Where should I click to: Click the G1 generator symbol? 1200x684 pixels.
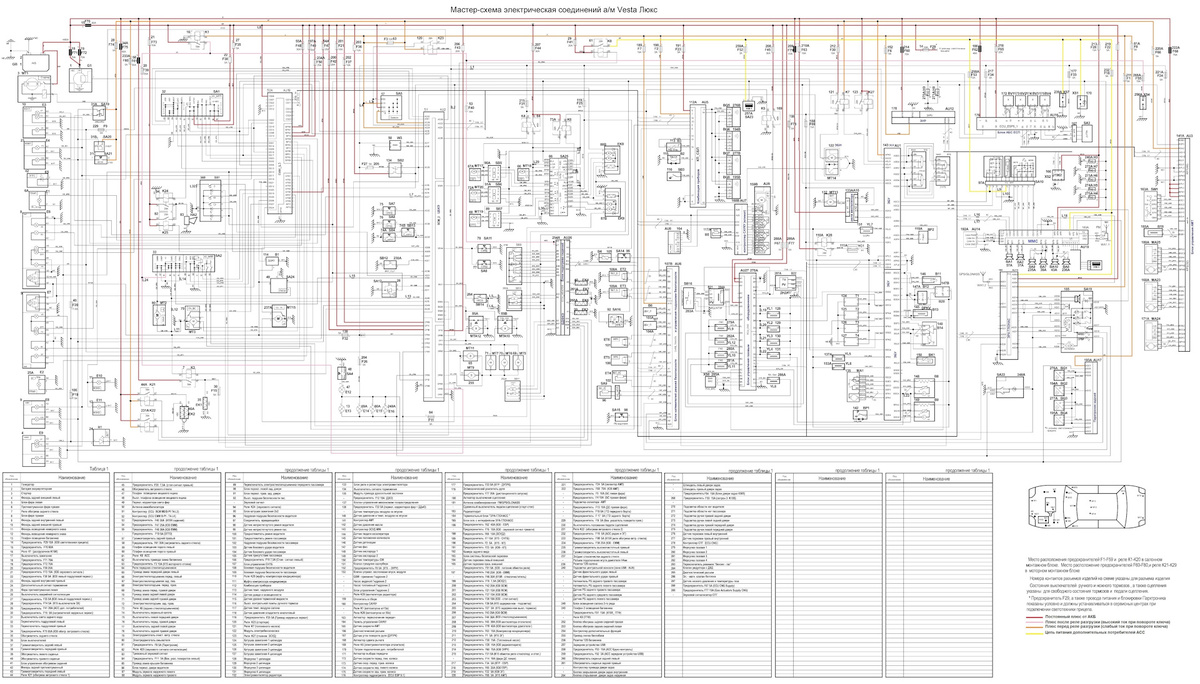click(x=80, y=80)
